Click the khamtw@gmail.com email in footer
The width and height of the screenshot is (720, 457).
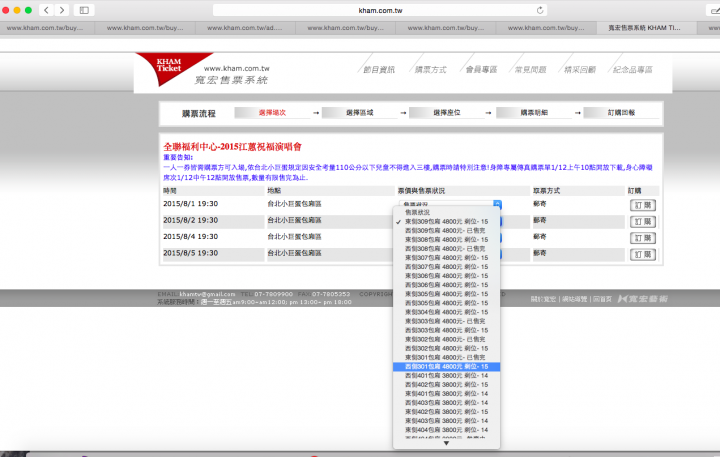pos(207,294)
